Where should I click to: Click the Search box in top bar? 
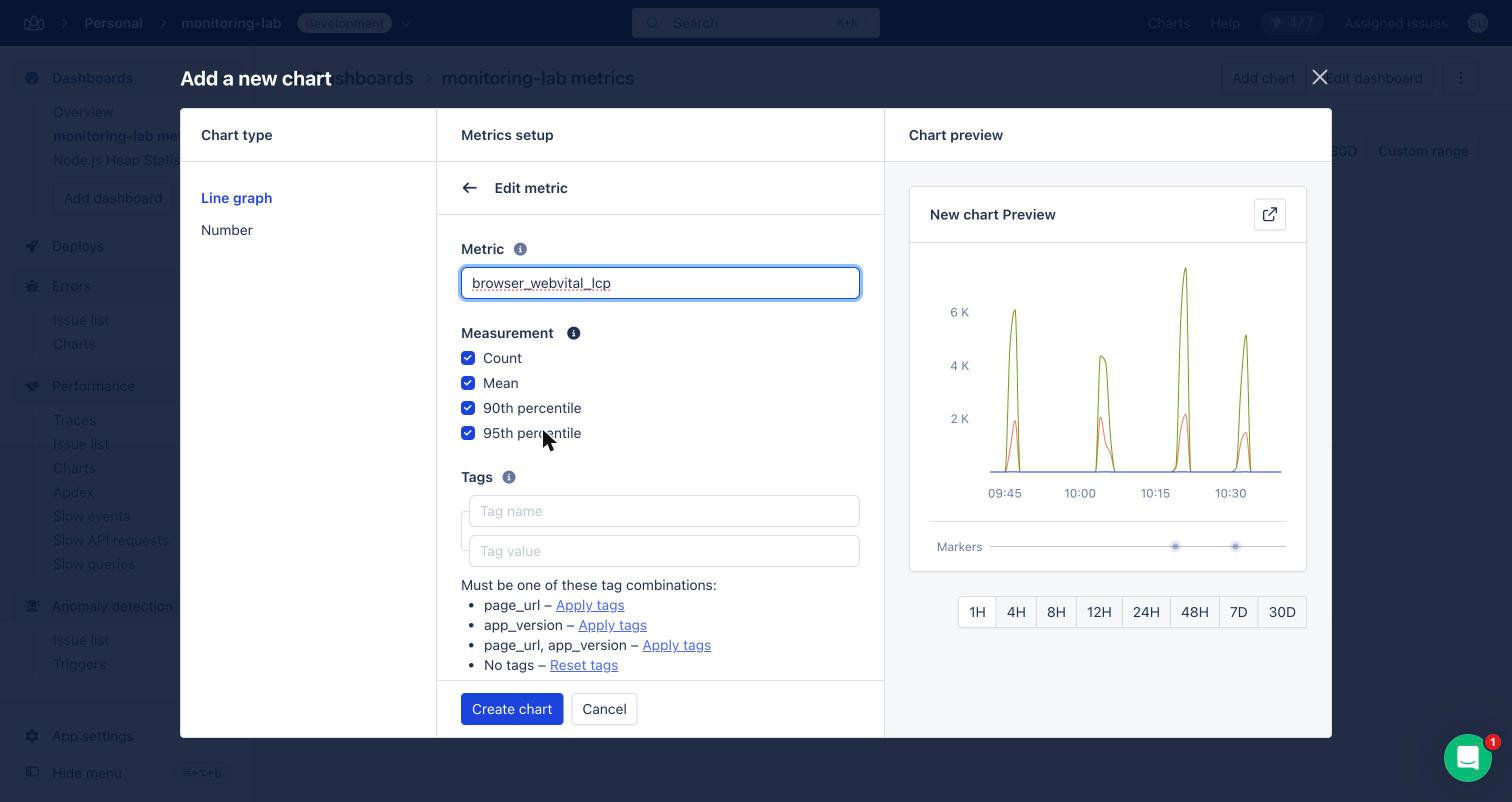click(756, 23)
